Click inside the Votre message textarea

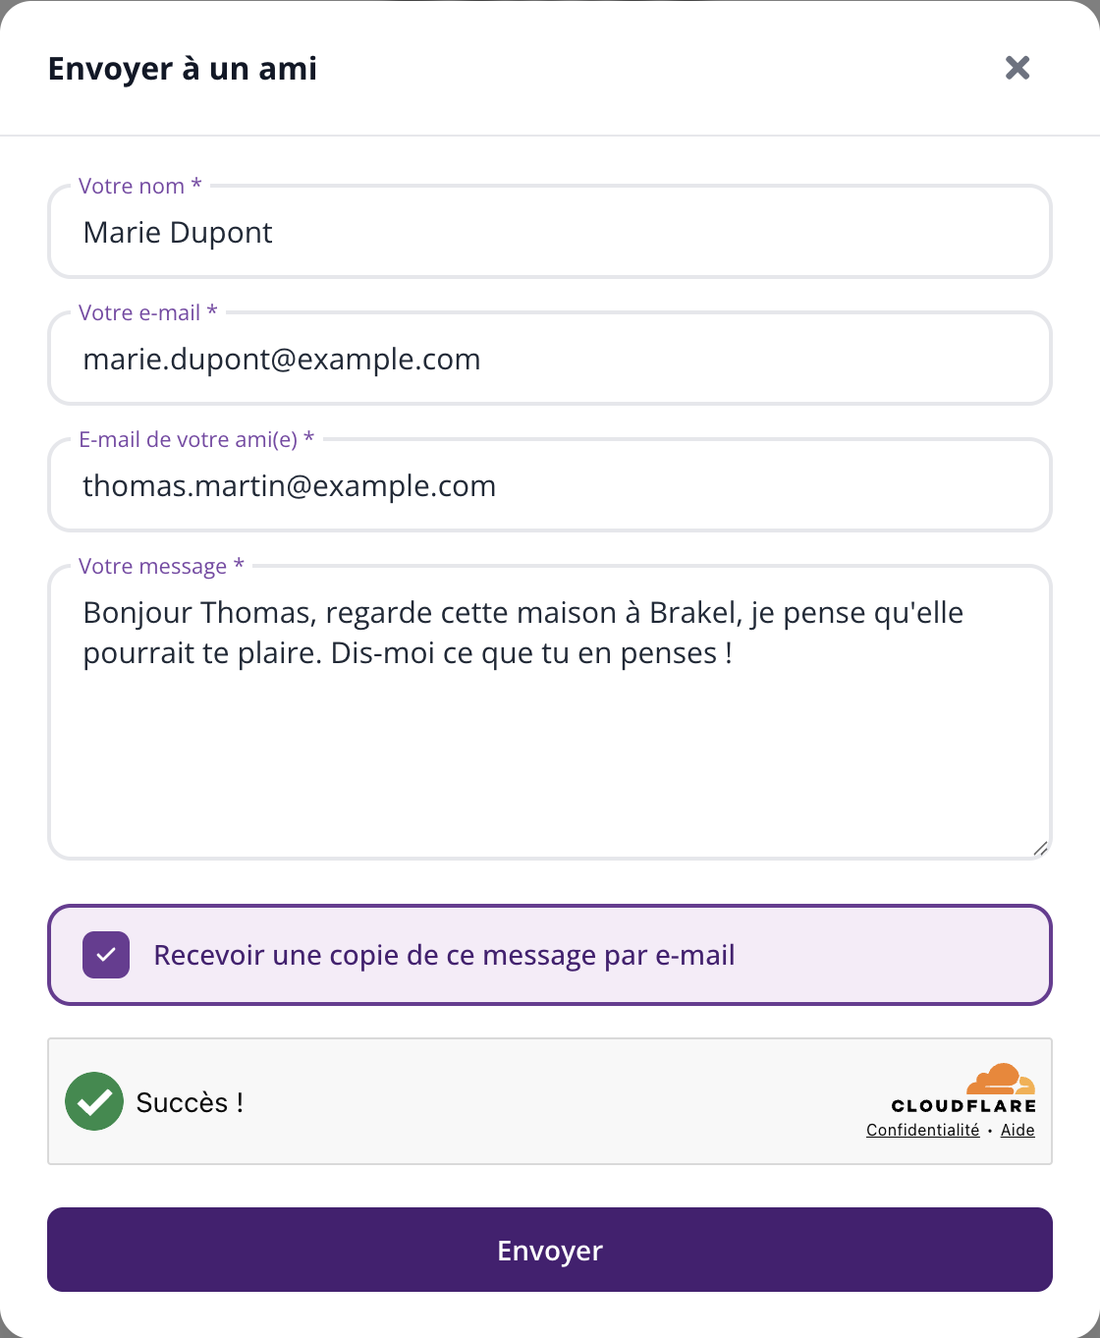coord(550,713)
